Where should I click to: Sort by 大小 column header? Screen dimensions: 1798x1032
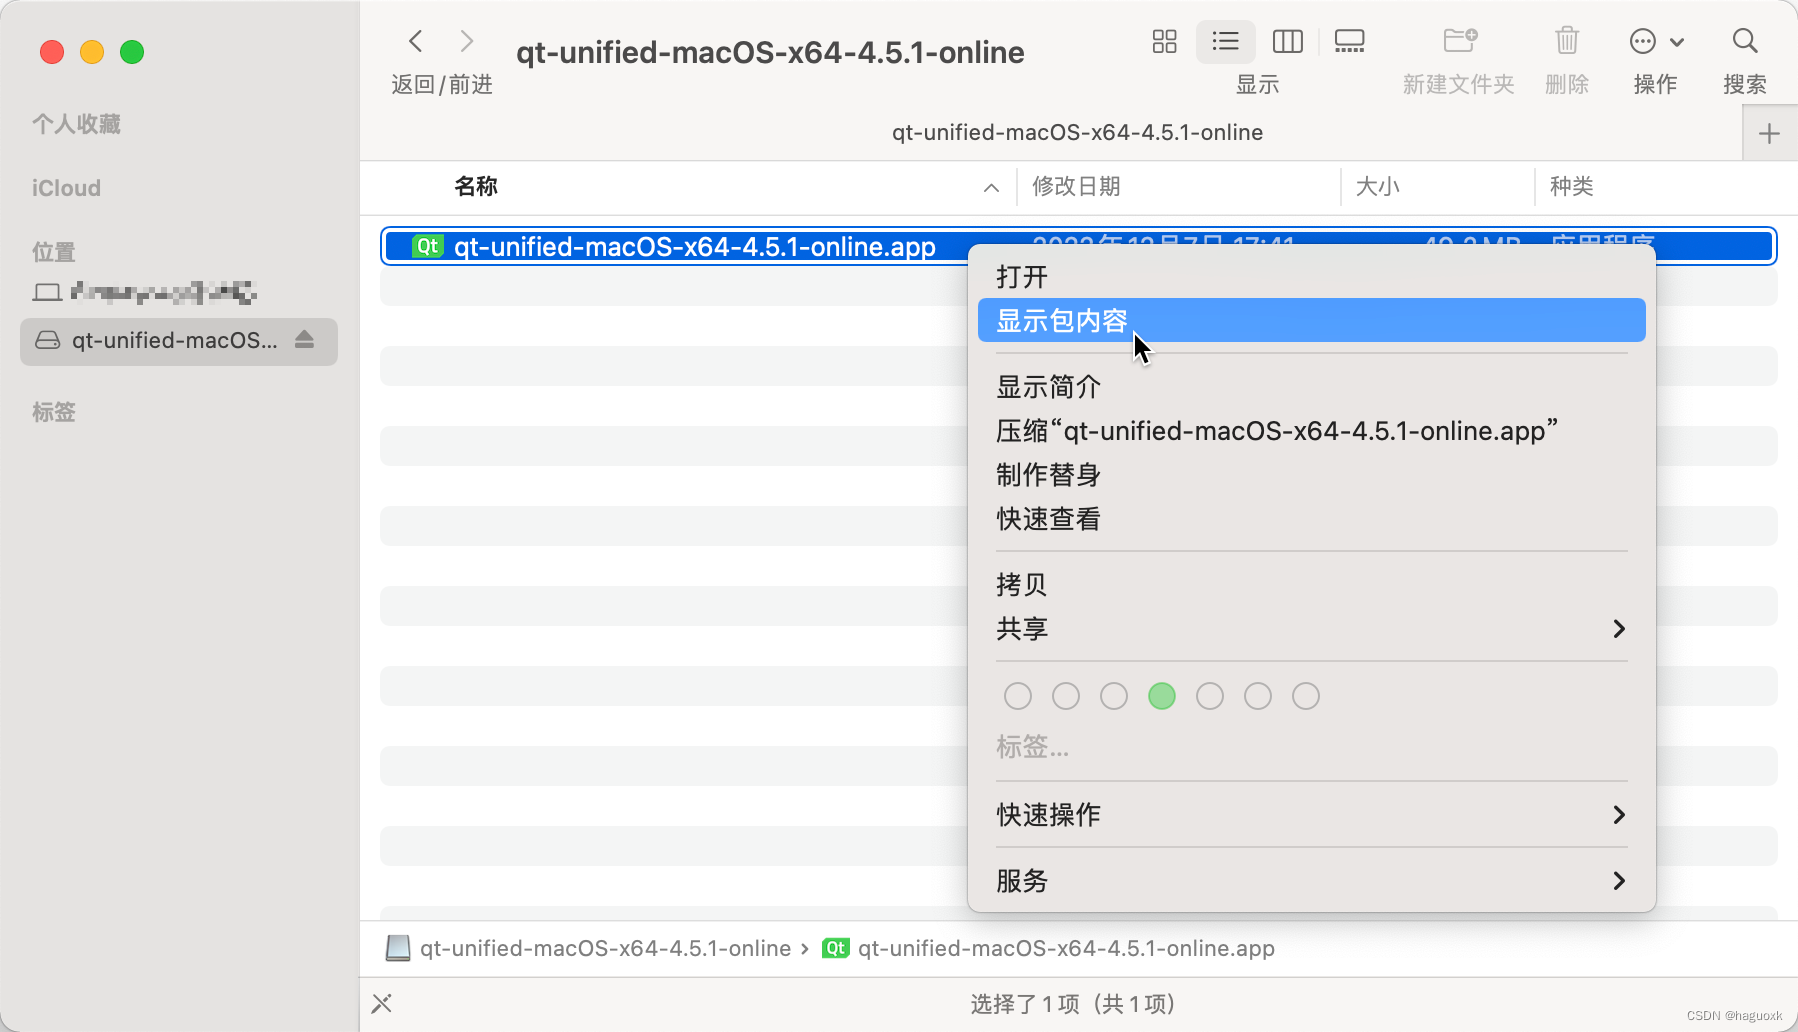point(1377,187)
